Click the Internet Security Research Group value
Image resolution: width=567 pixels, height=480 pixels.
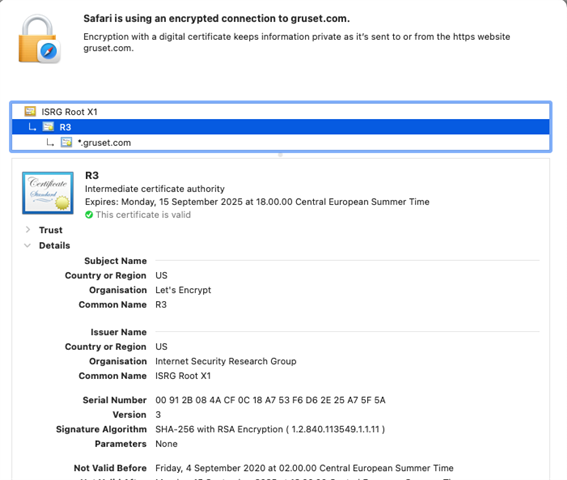[226, 361]
